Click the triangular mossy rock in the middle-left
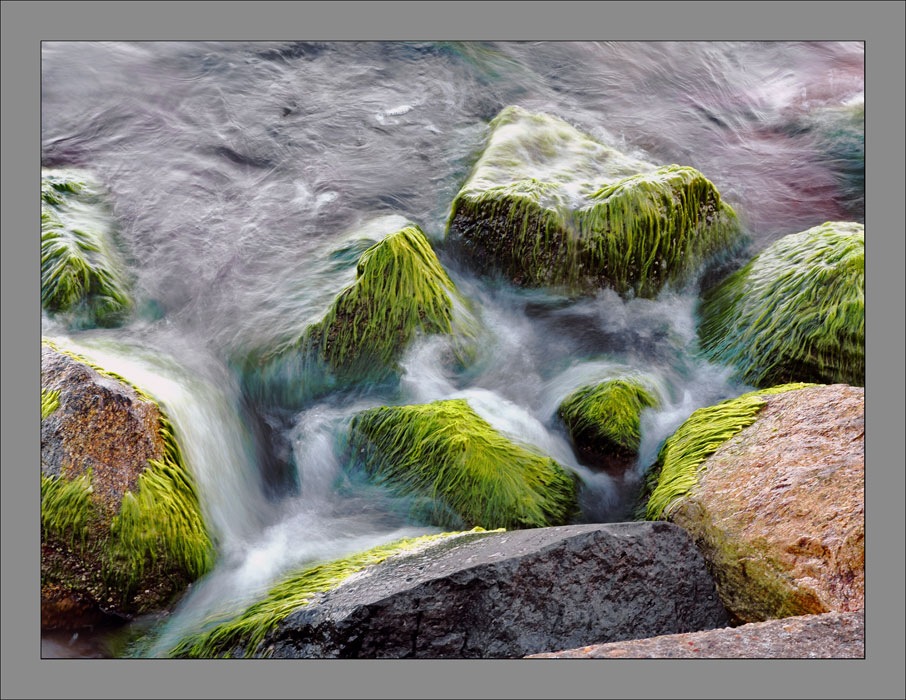Image resolution: width=906 pixels, height=700 pixels. pyautogui.click(x=385, y=300)
